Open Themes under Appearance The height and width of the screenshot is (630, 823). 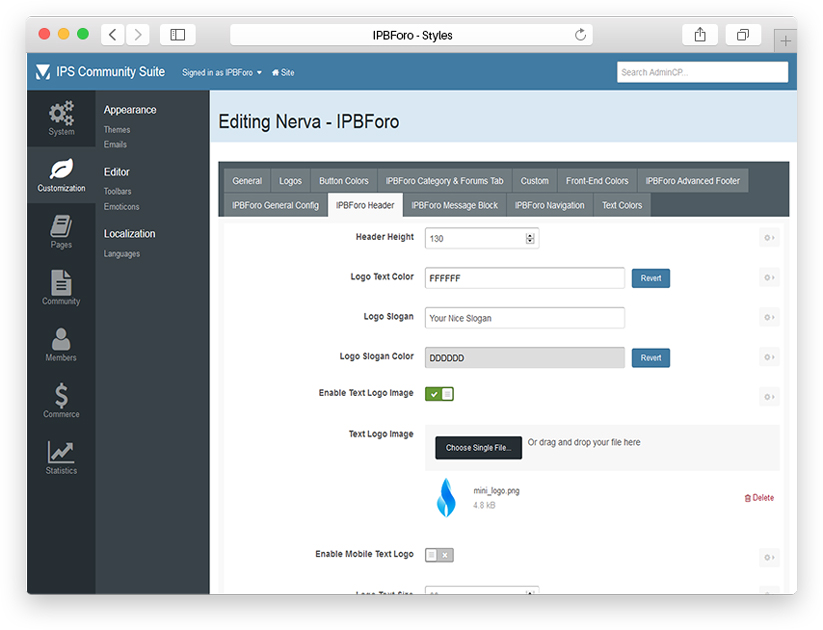pos(117,130)
